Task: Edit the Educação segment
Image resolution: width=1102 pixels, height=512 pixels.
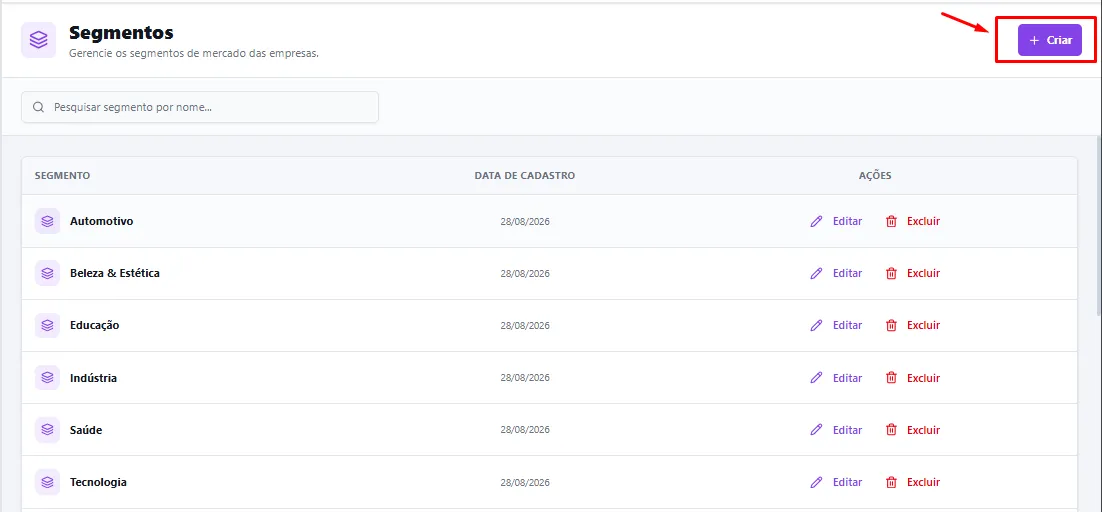Action: [836, 325]
